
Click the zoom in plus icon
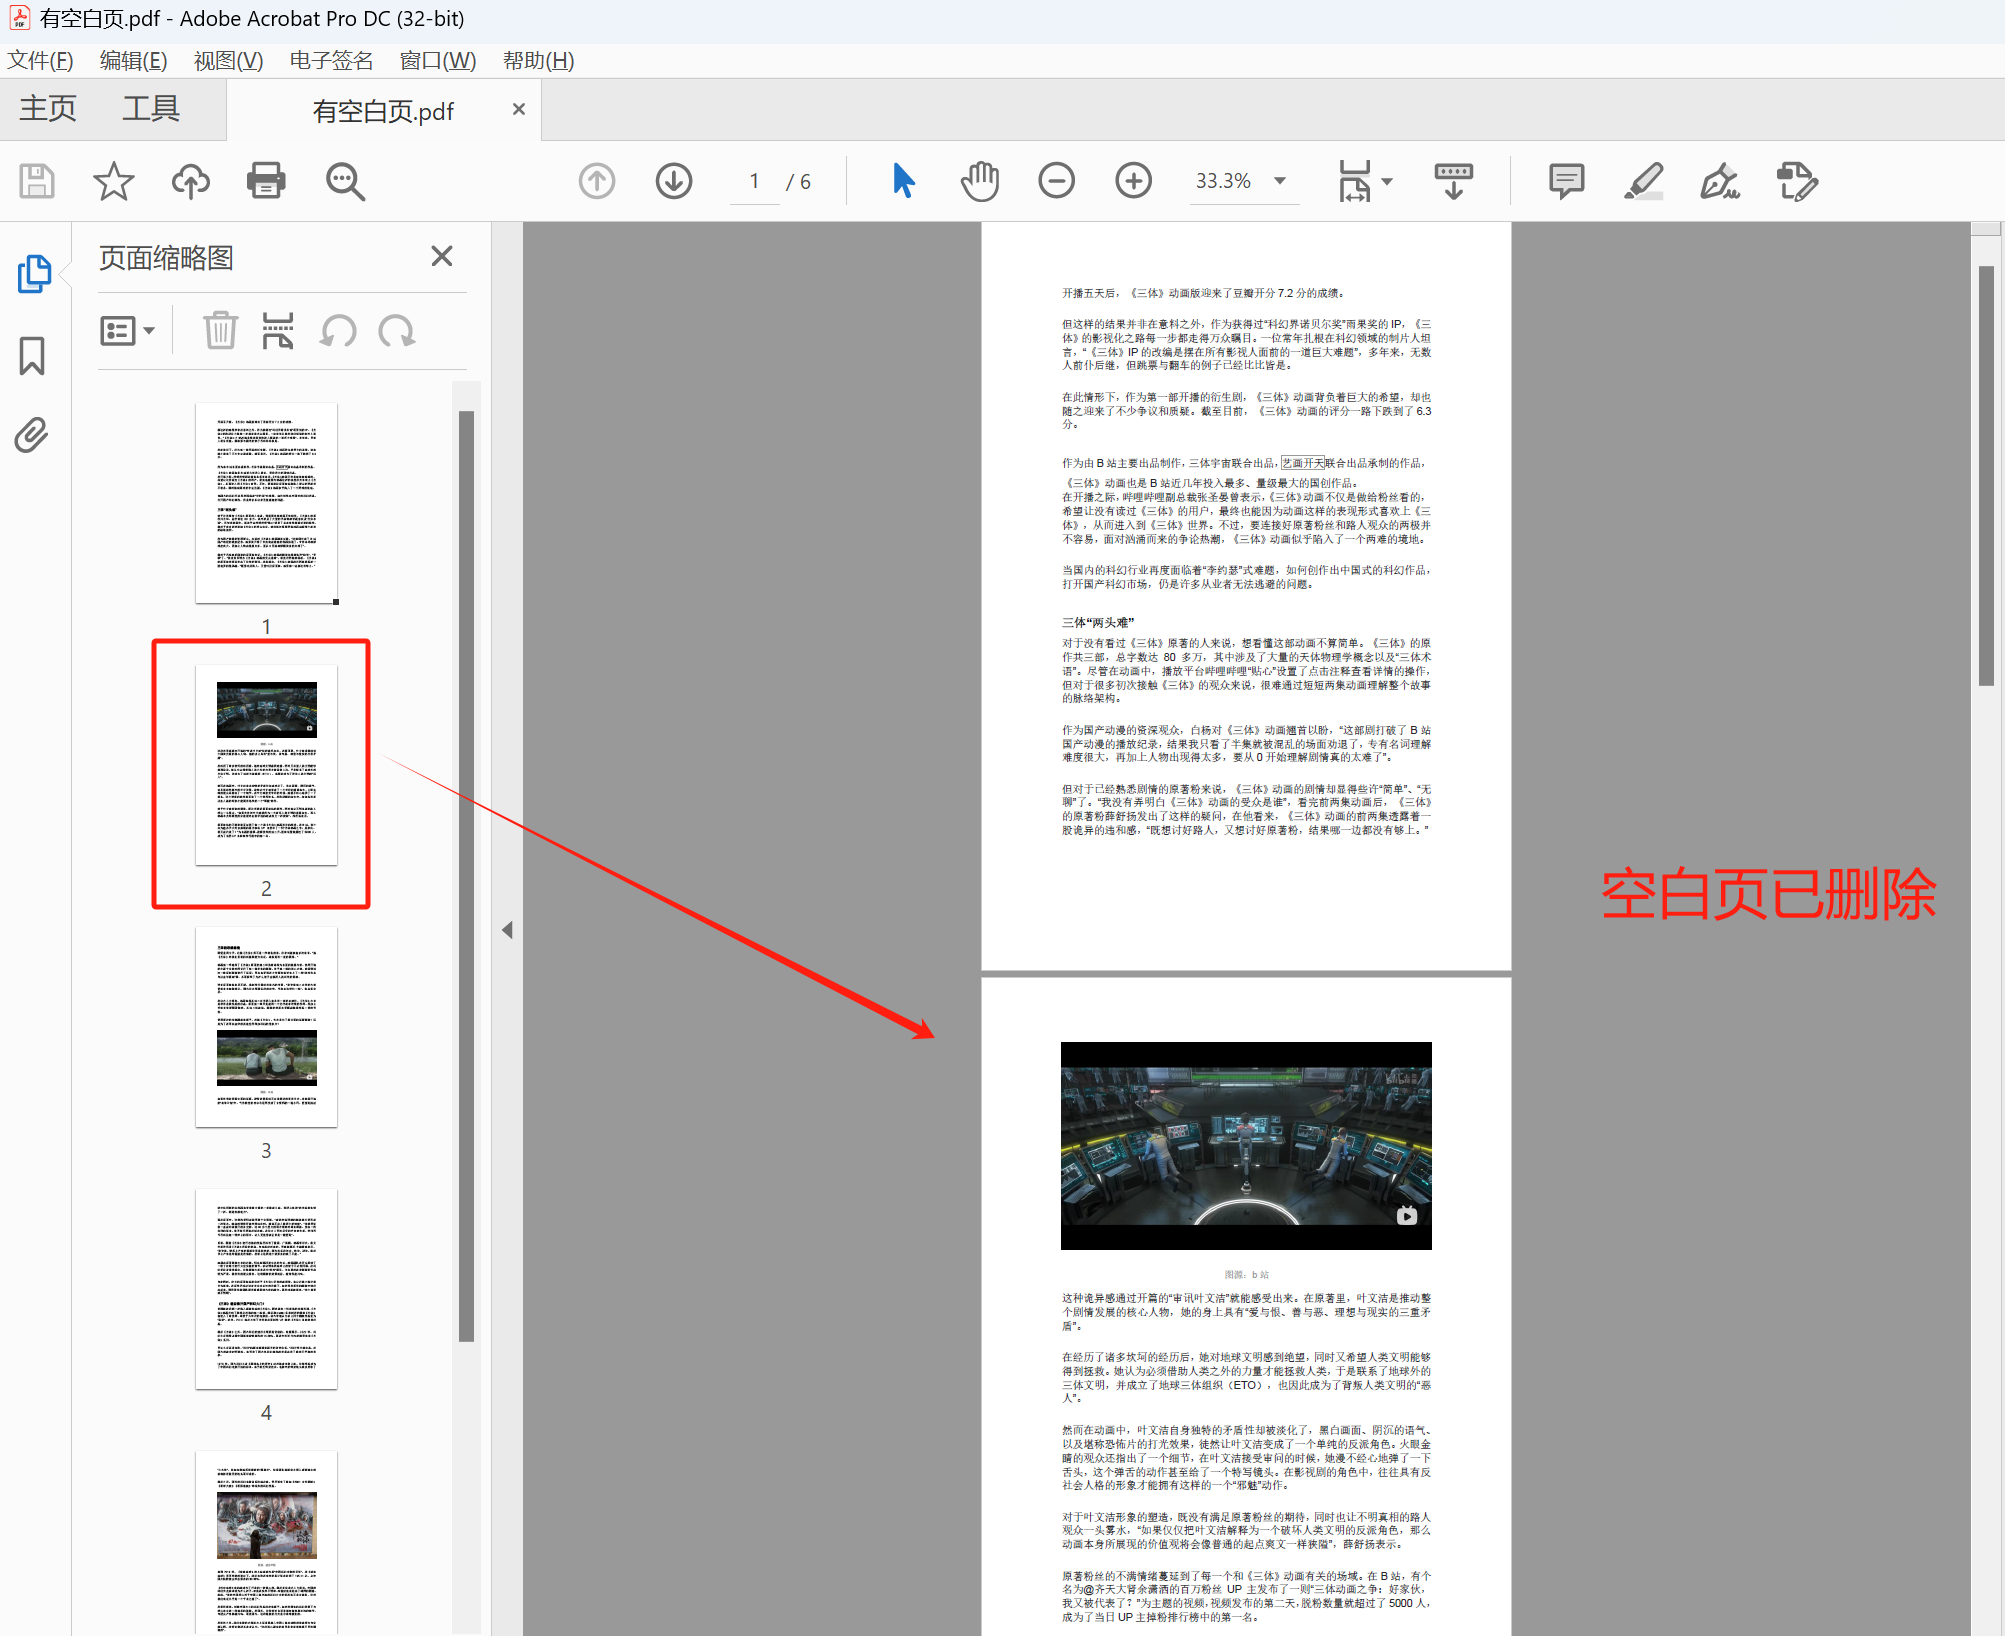pyautogui.click(x=1133, y=181)
